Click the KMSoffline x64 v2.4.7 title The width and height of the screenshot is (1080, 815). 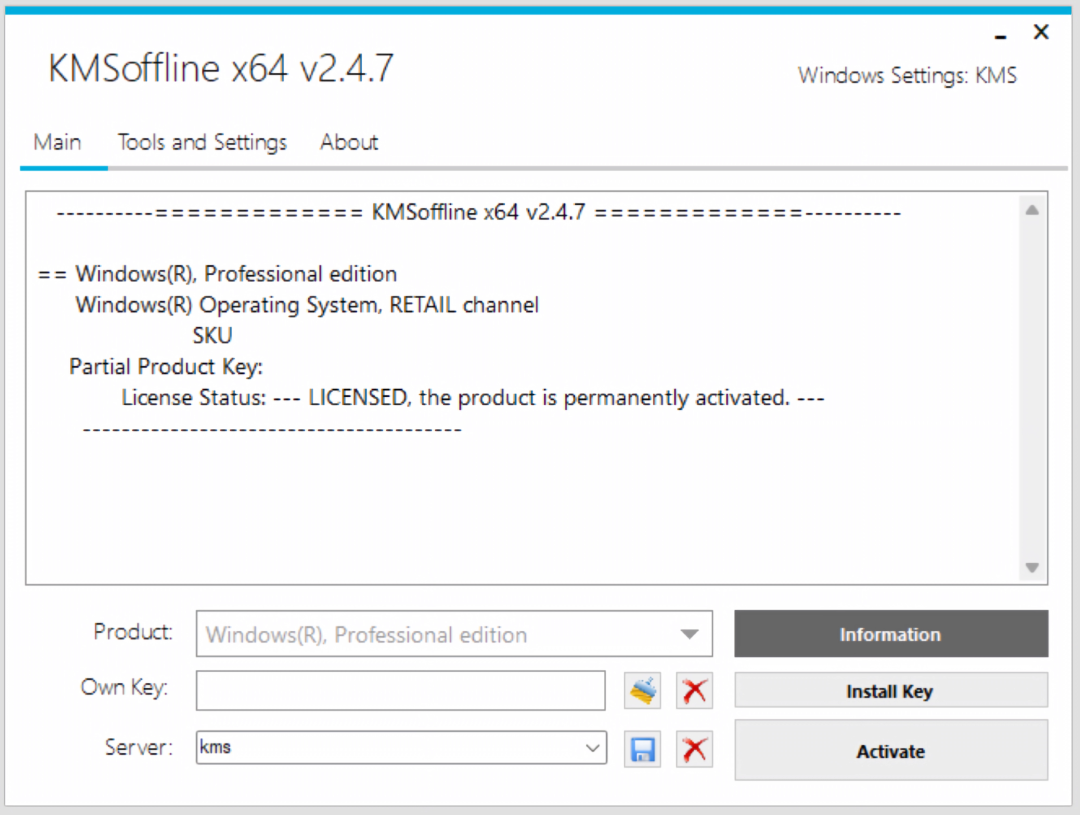pyautogui.click(x=221, y=68)
